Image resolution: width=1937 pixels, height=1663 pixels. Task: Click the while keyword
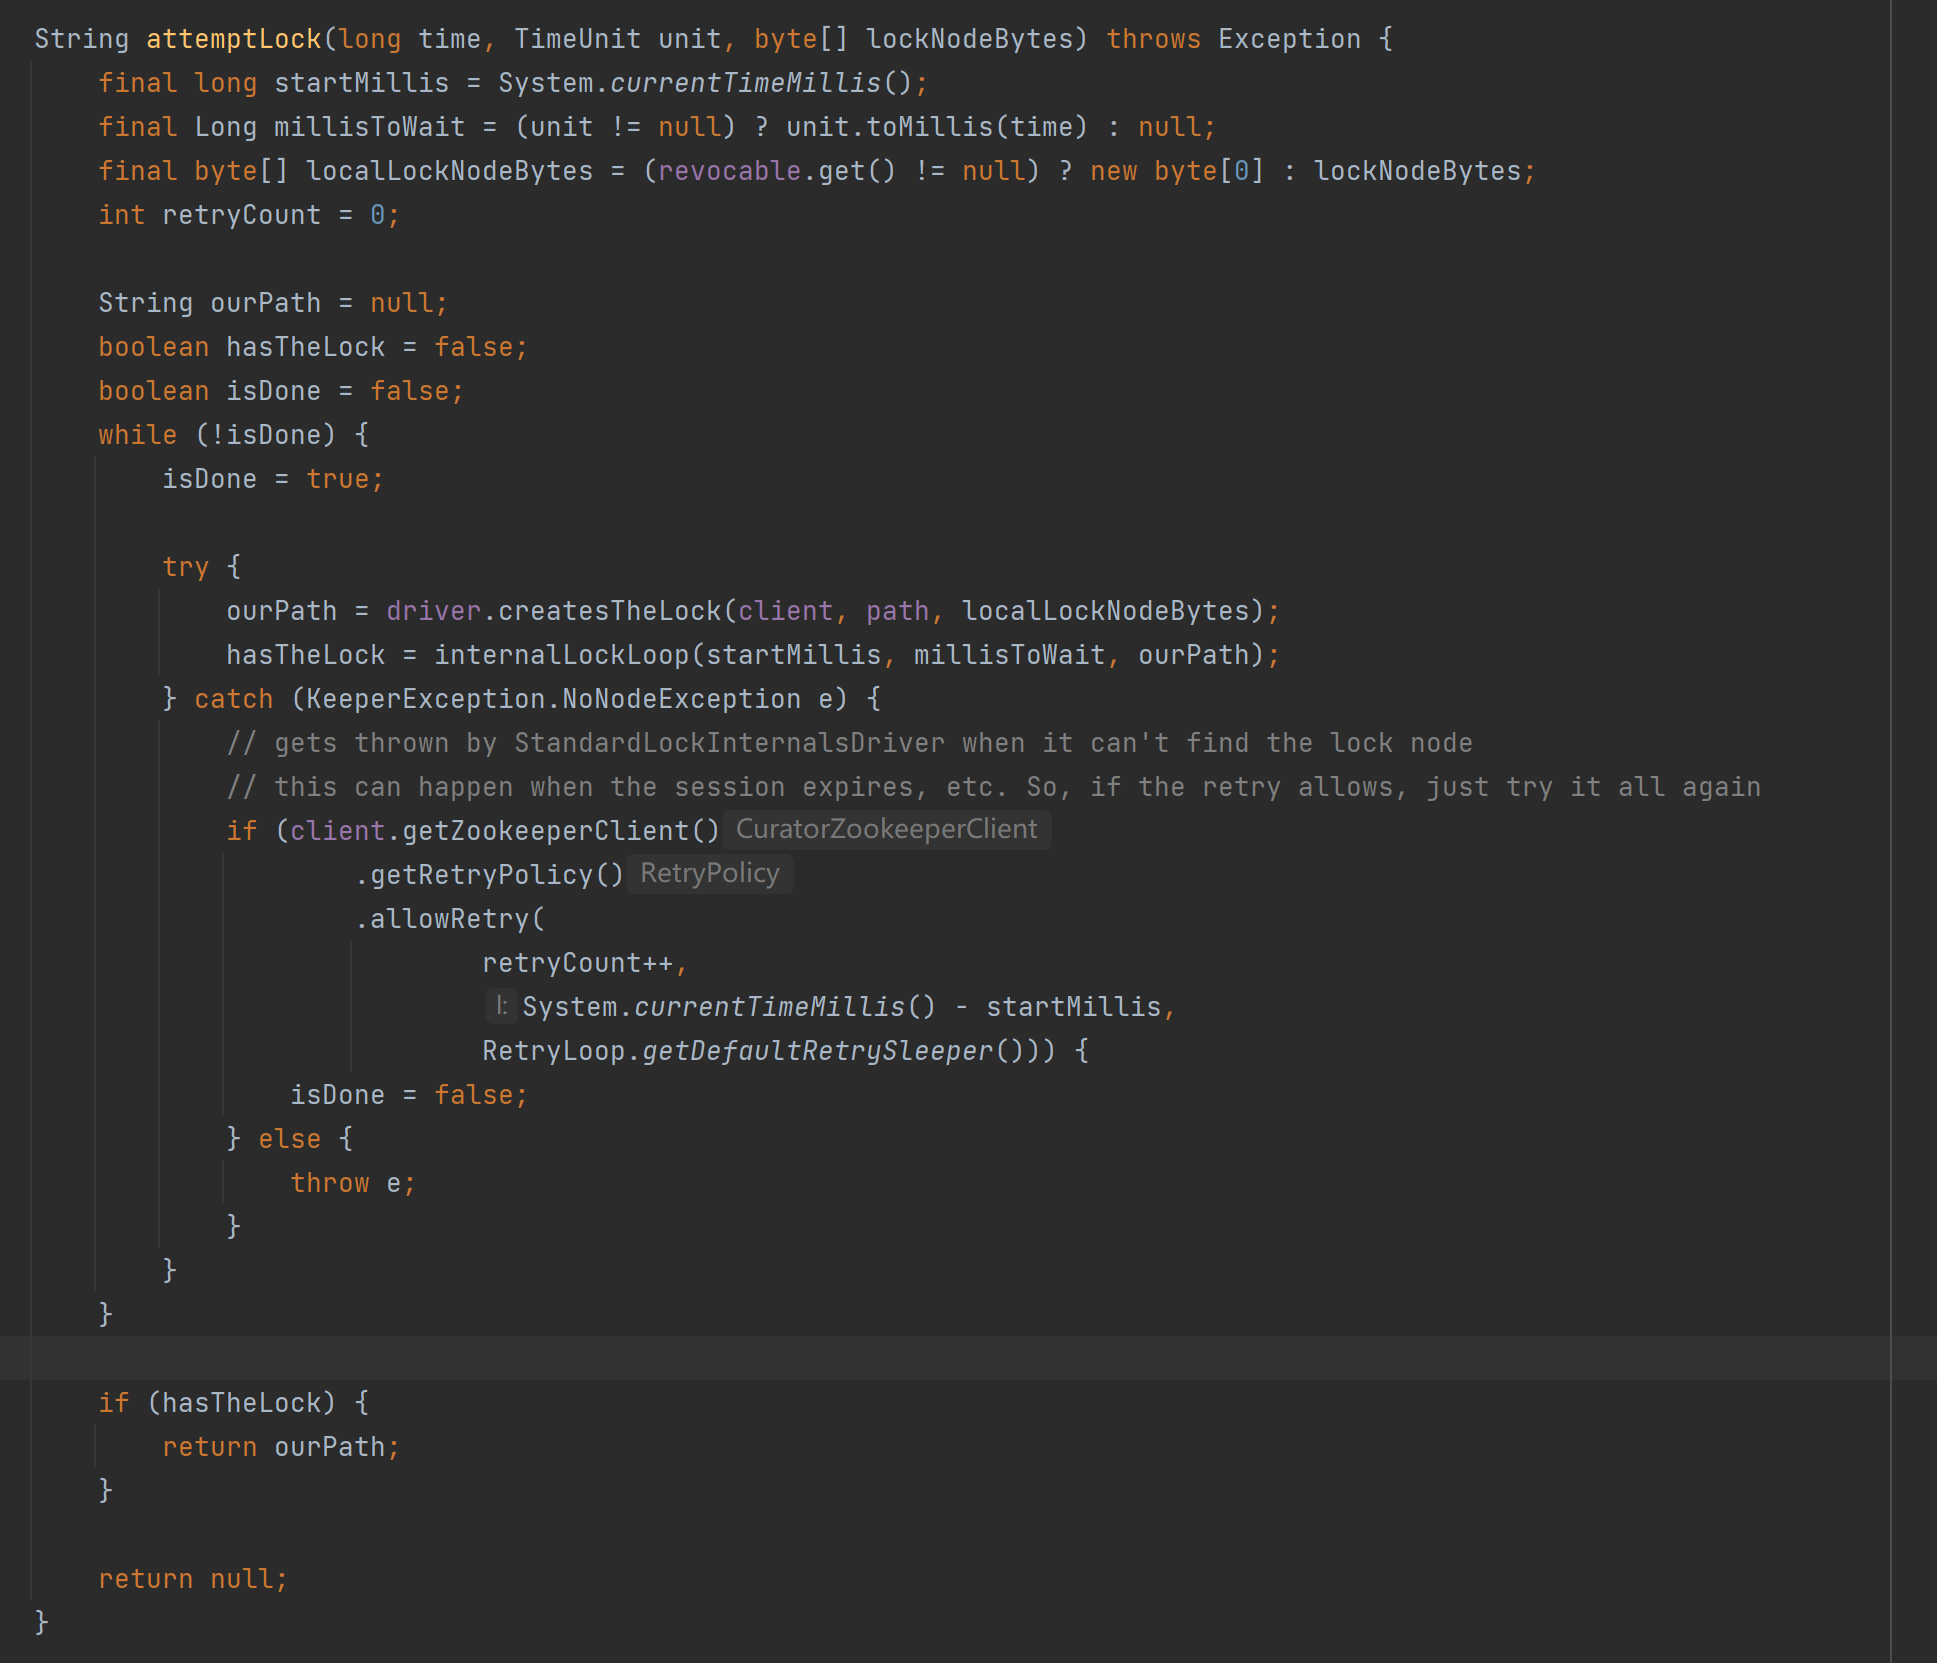[x=138, y=435]
